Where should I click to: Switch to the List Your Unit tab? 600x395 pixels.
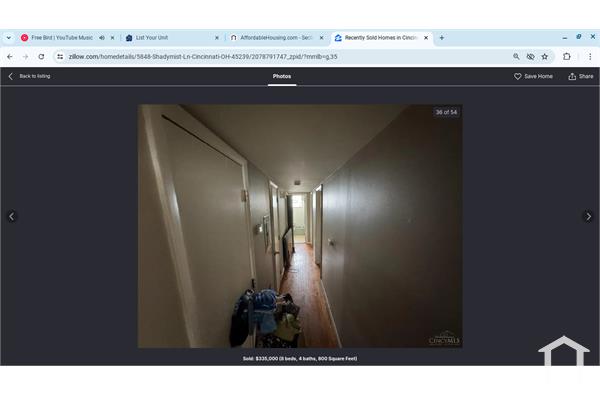pyautogui.click(x=152, y=38)
